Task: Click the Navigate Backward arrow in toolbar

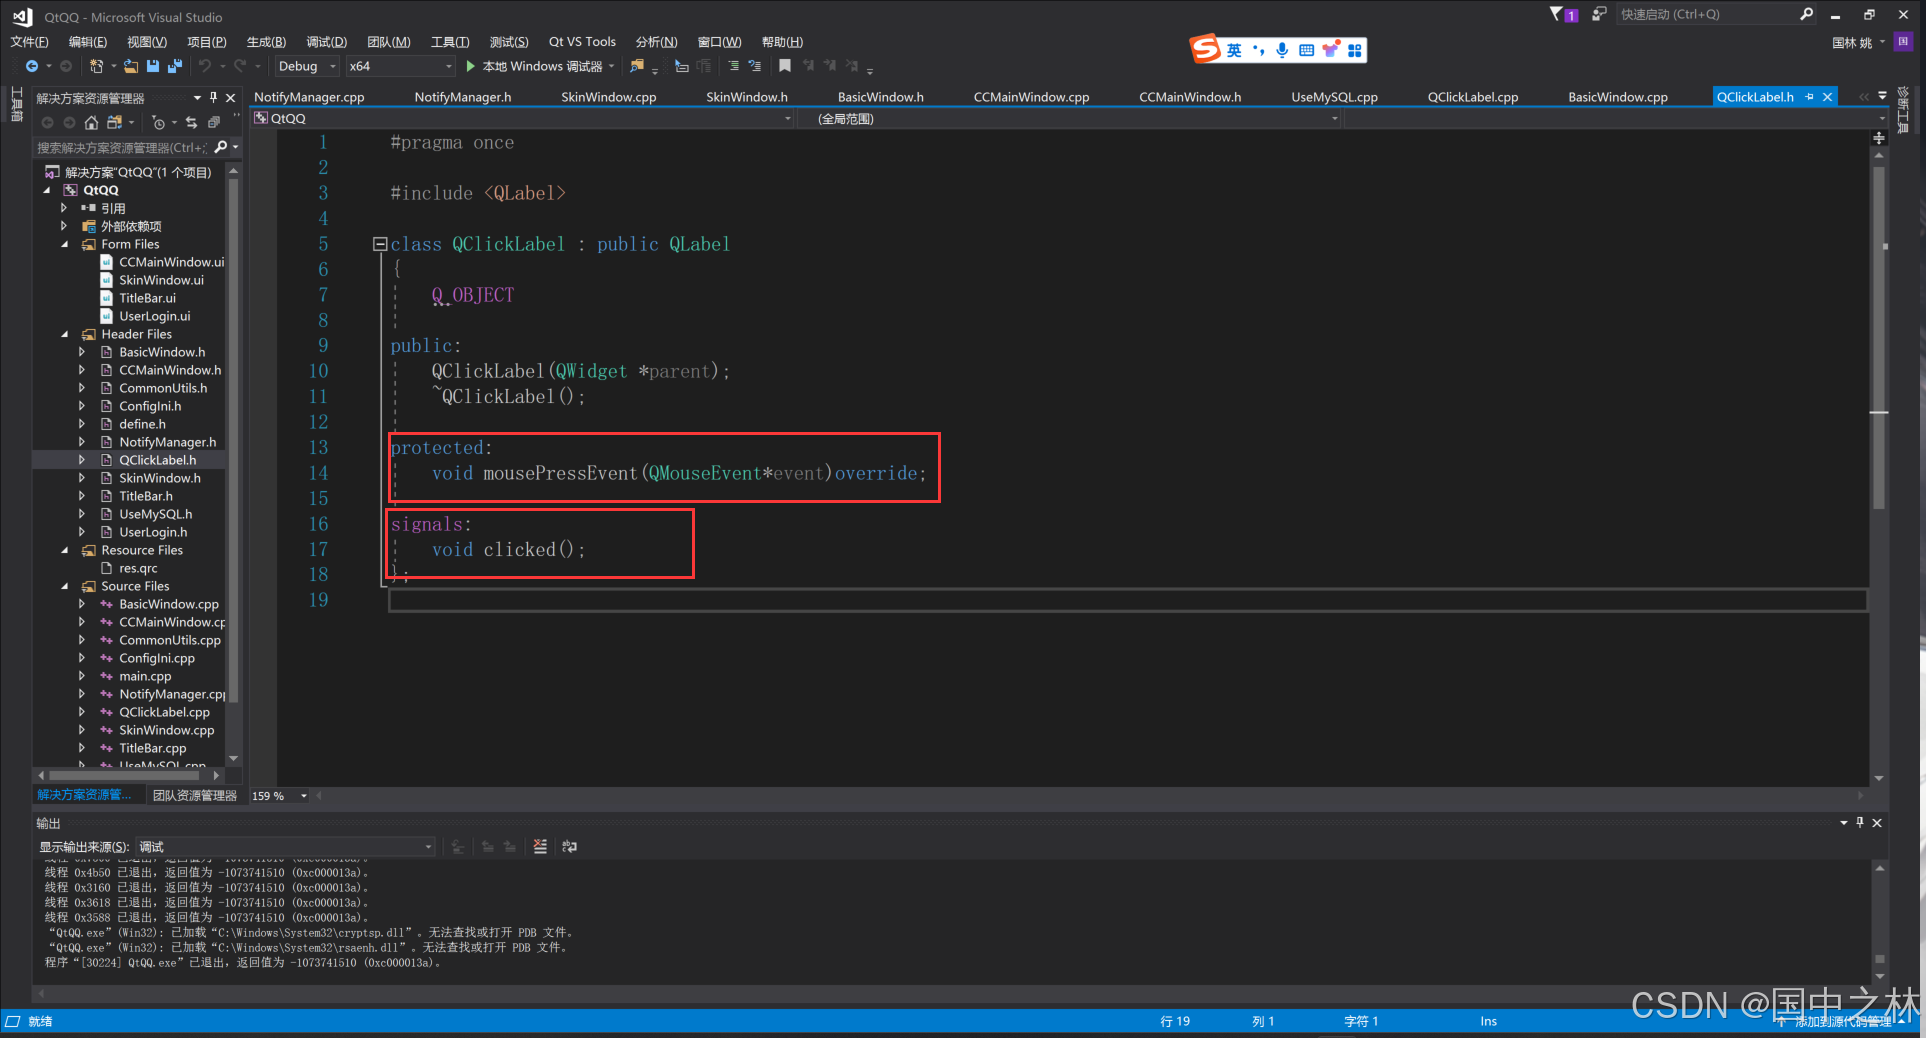Action: [32, 66]
